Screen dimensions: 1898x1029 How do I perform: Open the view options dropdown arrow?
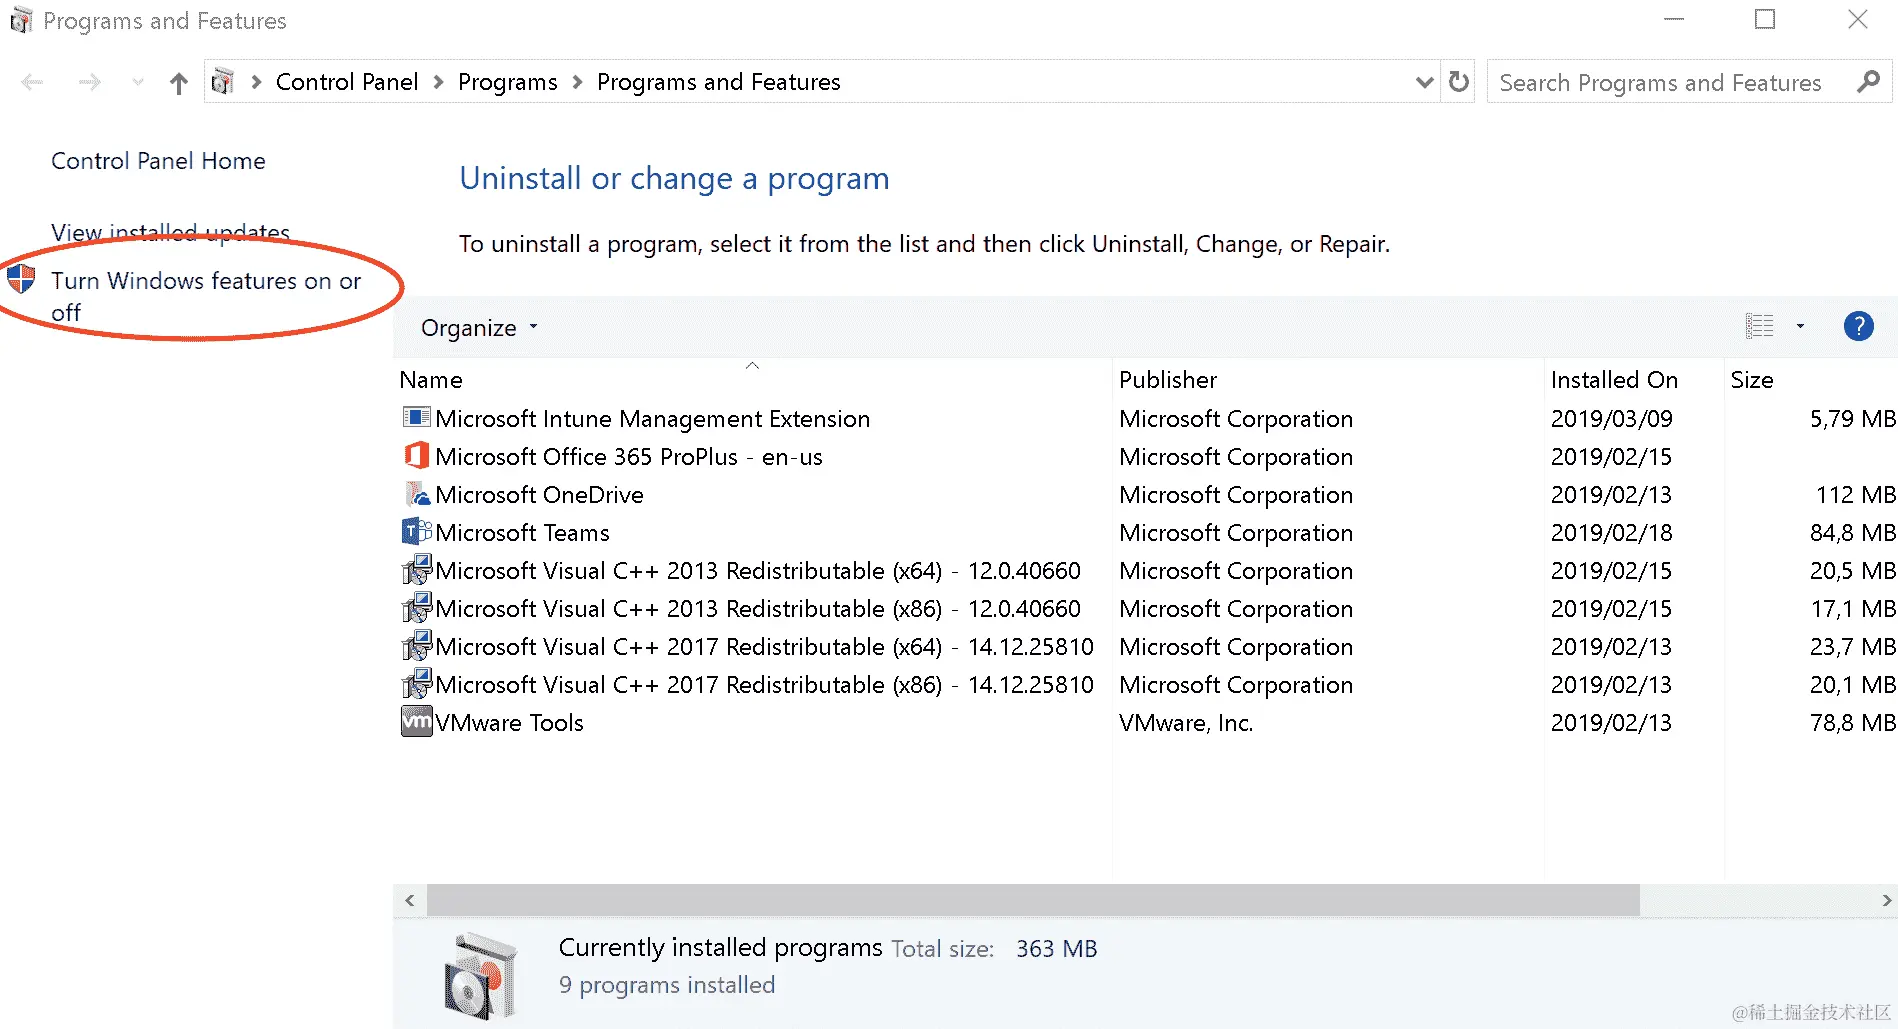[x=1800, y=326]
